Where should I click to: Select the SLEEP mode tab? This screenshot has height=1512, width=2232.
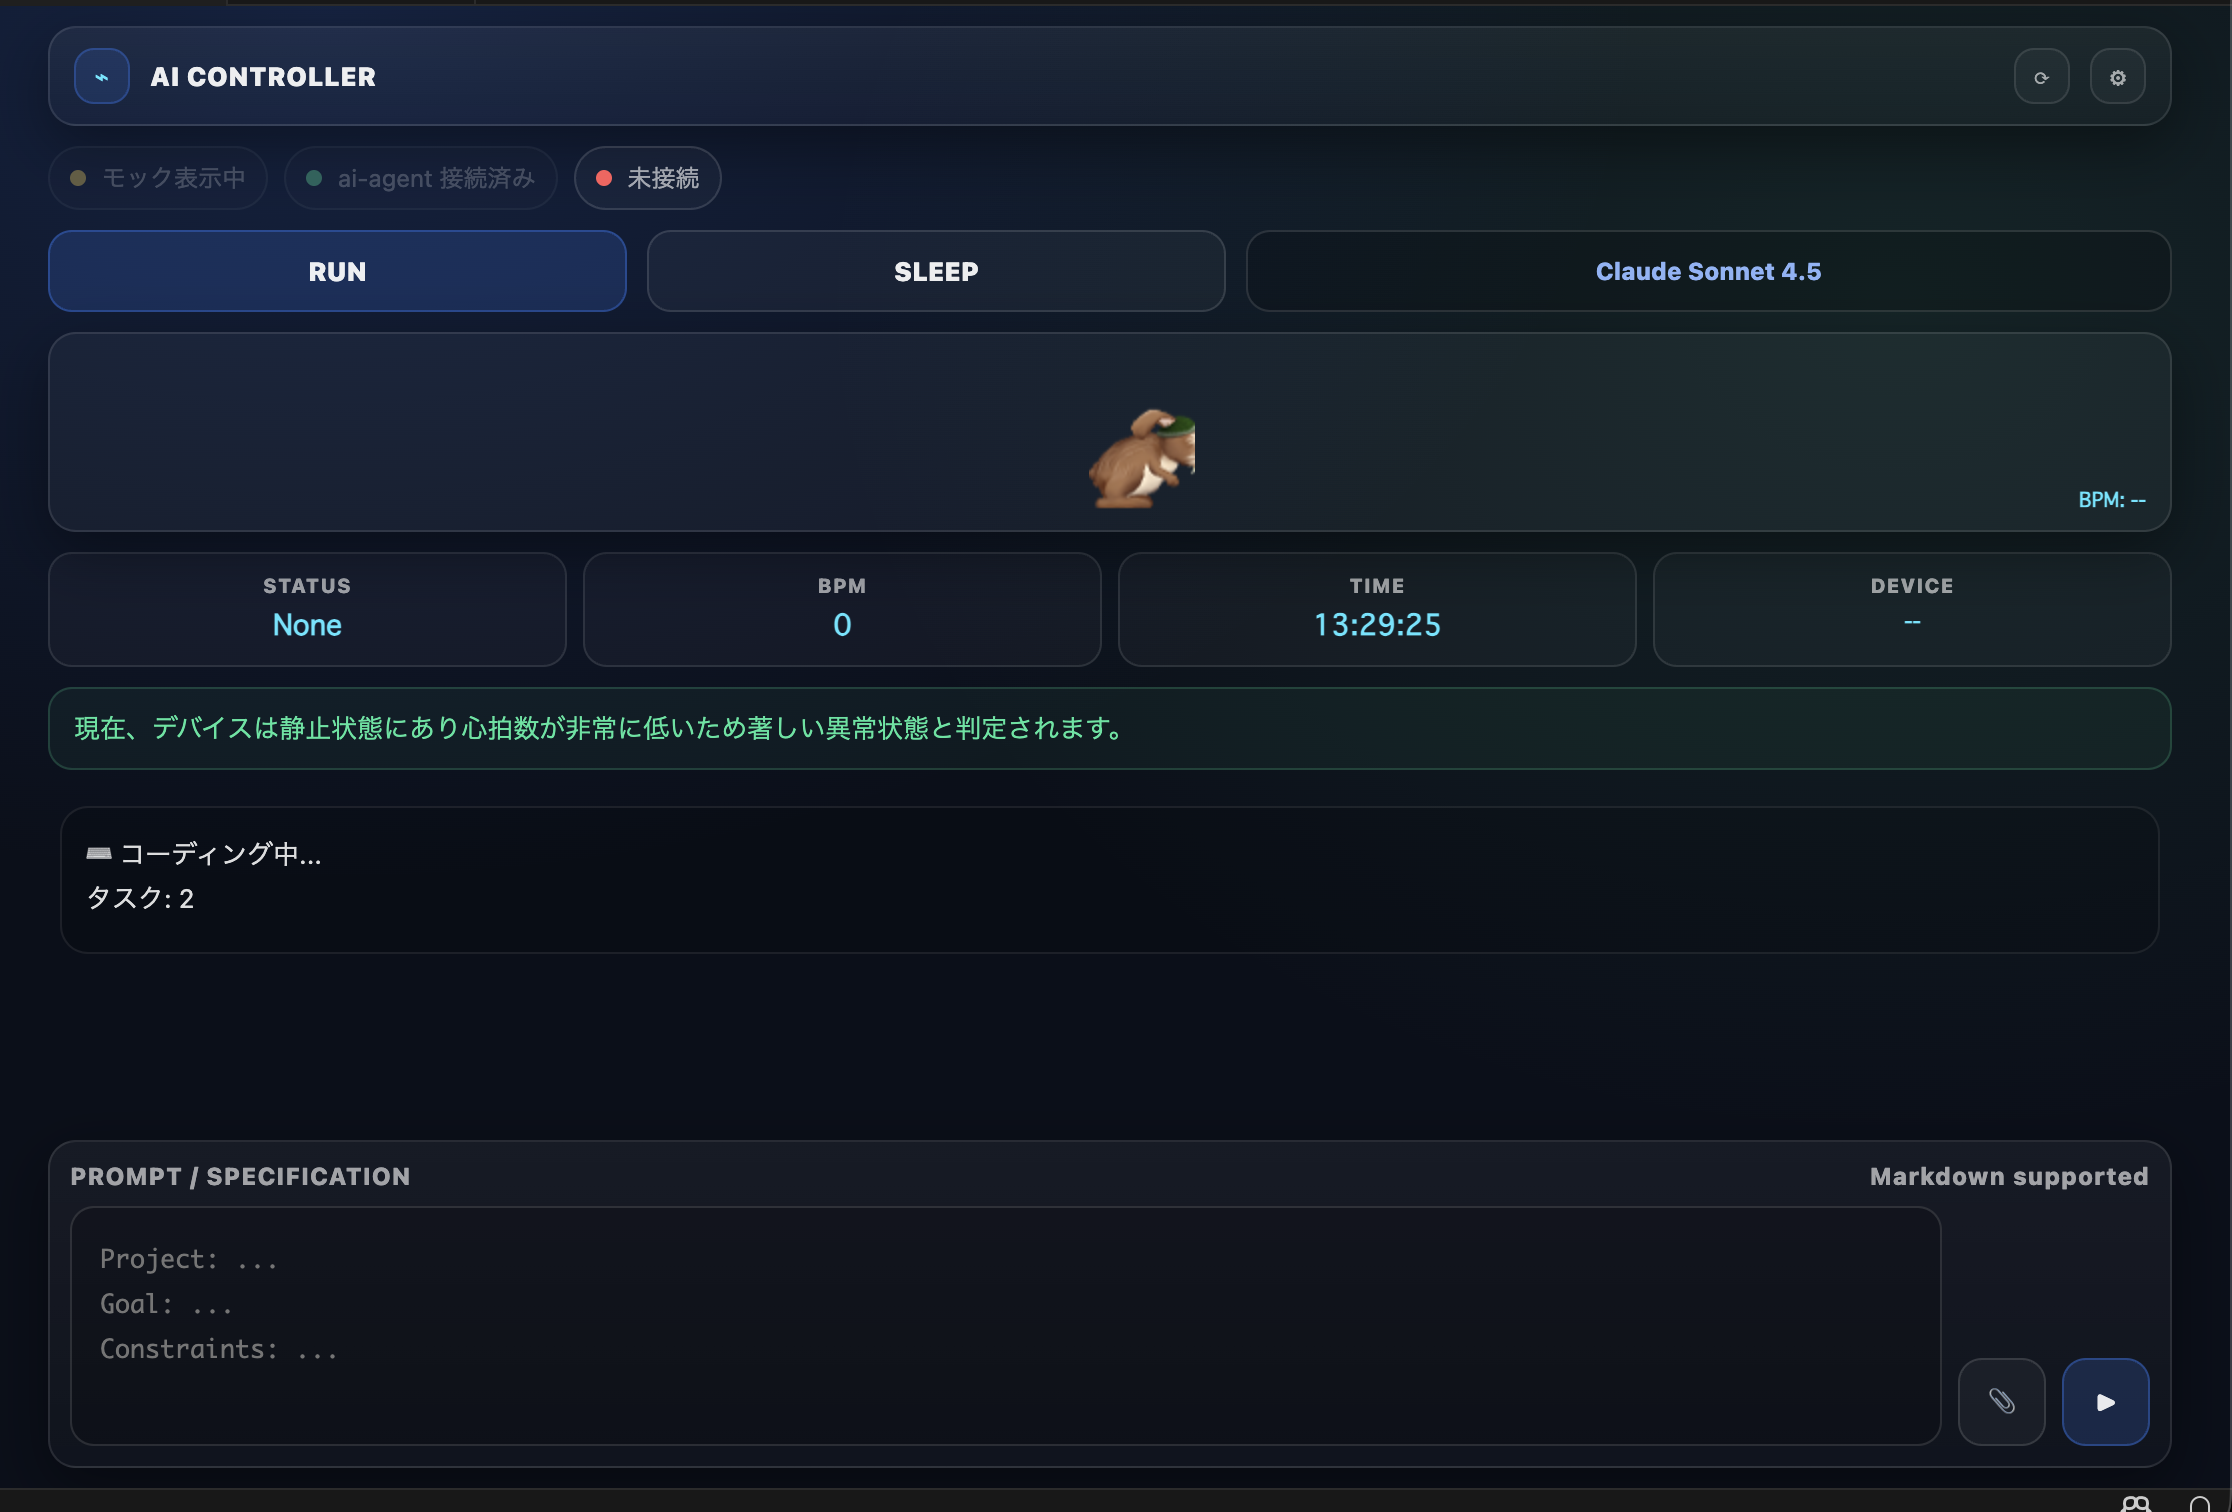coord(935,271)
